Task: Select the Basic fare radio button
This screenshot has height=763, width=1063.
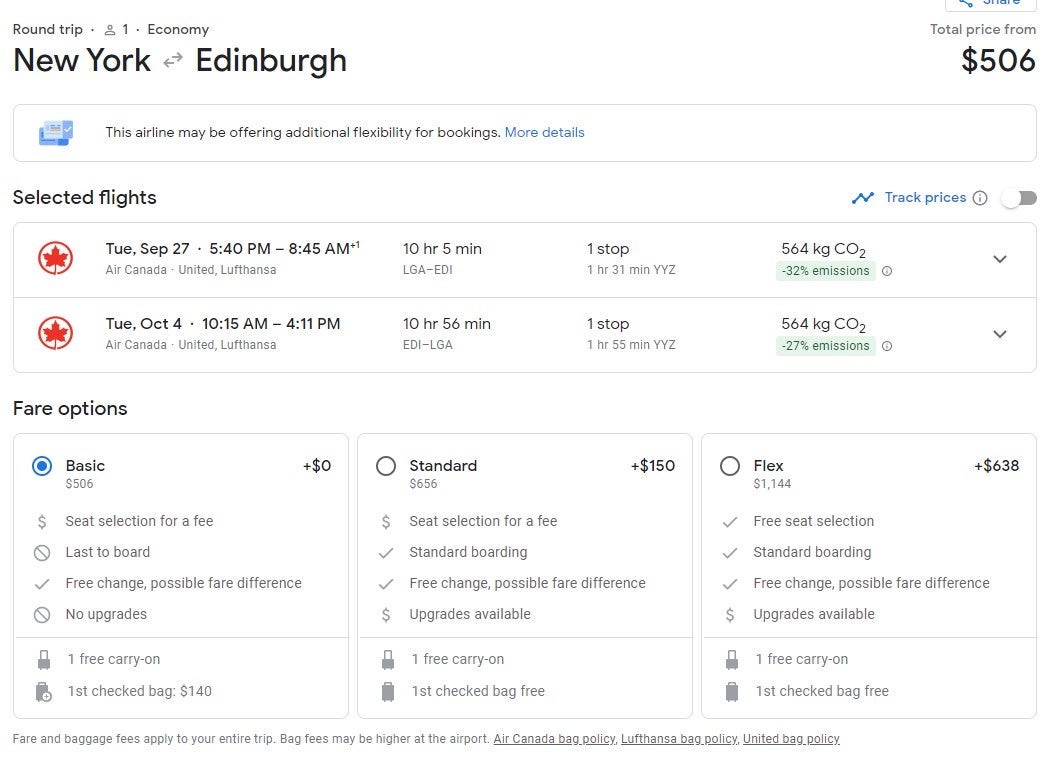Action: (x=42, y=466)
